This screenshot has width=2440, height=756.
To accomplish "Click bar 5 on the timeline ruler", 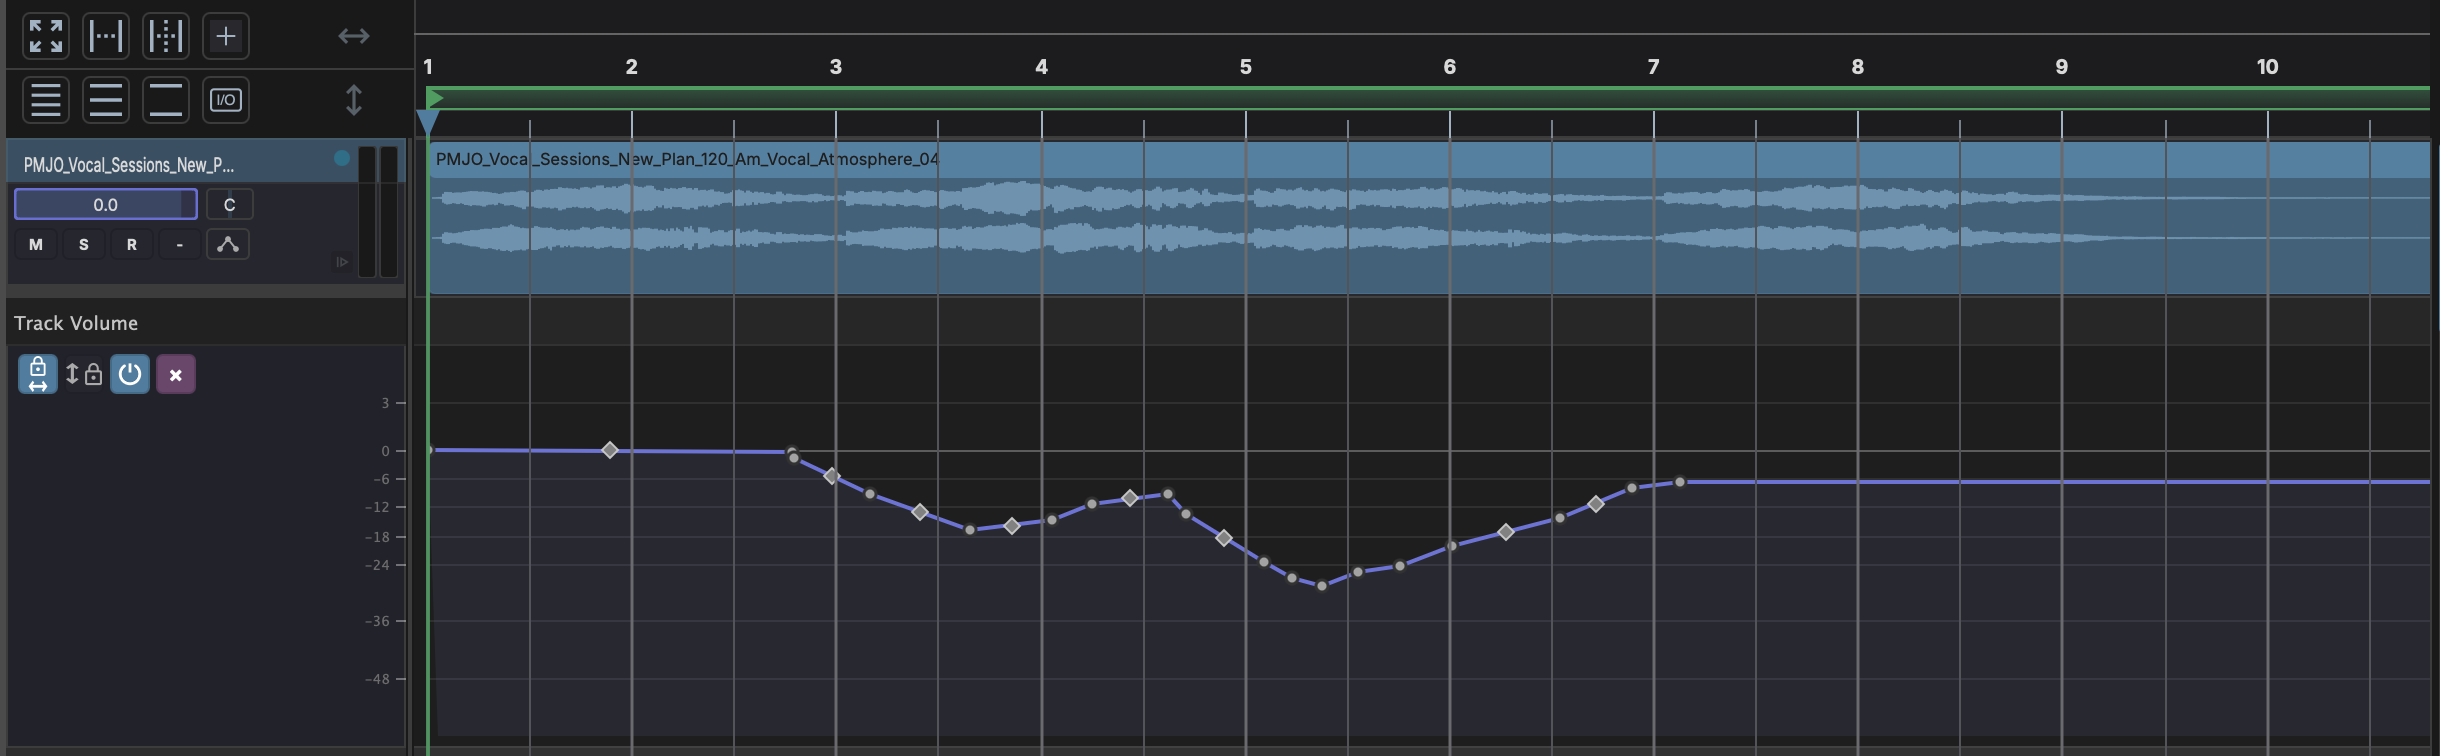I will coord(1246,67).
